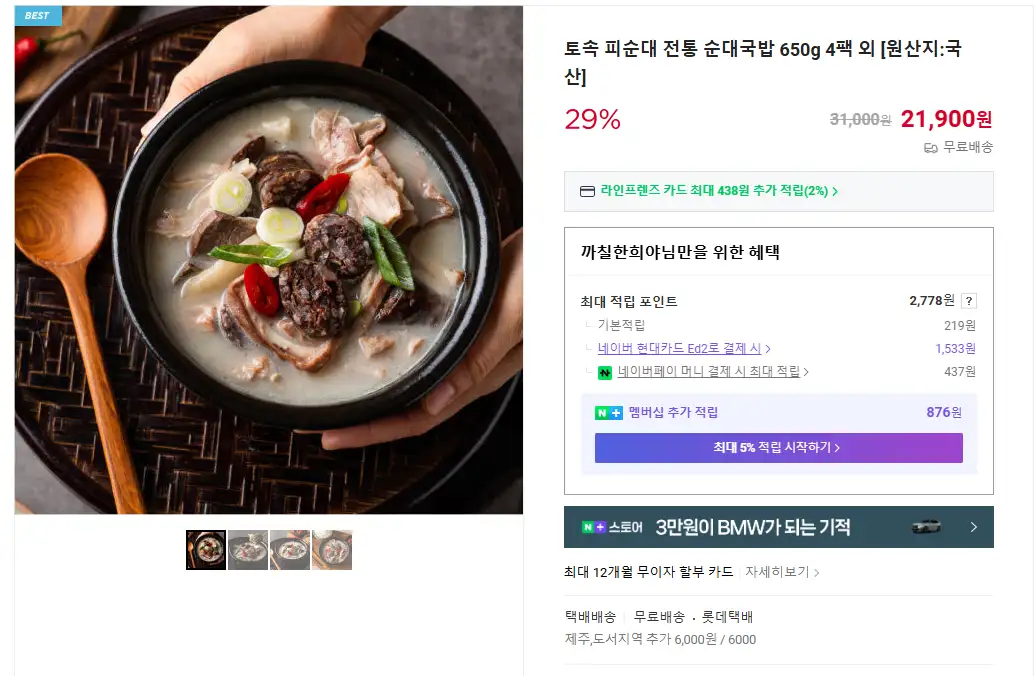Click the BMW car image in banner
The image size is (1036, 676).
(x=926, y=526)
